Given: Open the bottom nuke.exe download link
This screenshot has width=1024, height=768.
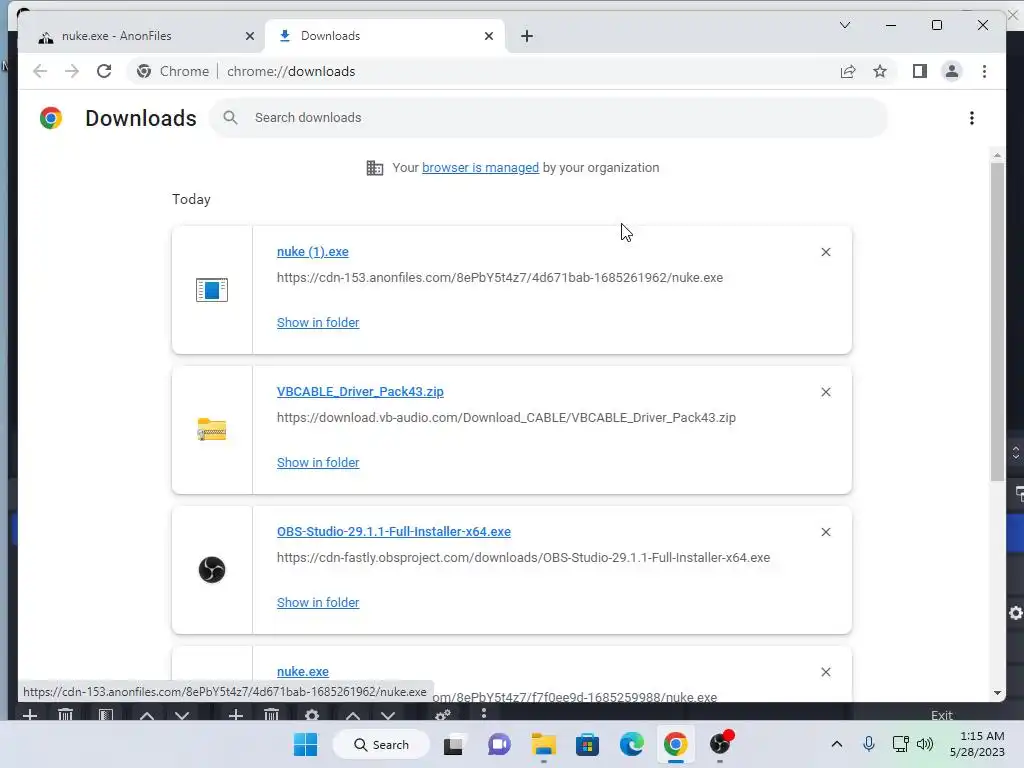Looking at the screenshot, I should (302, 672).
